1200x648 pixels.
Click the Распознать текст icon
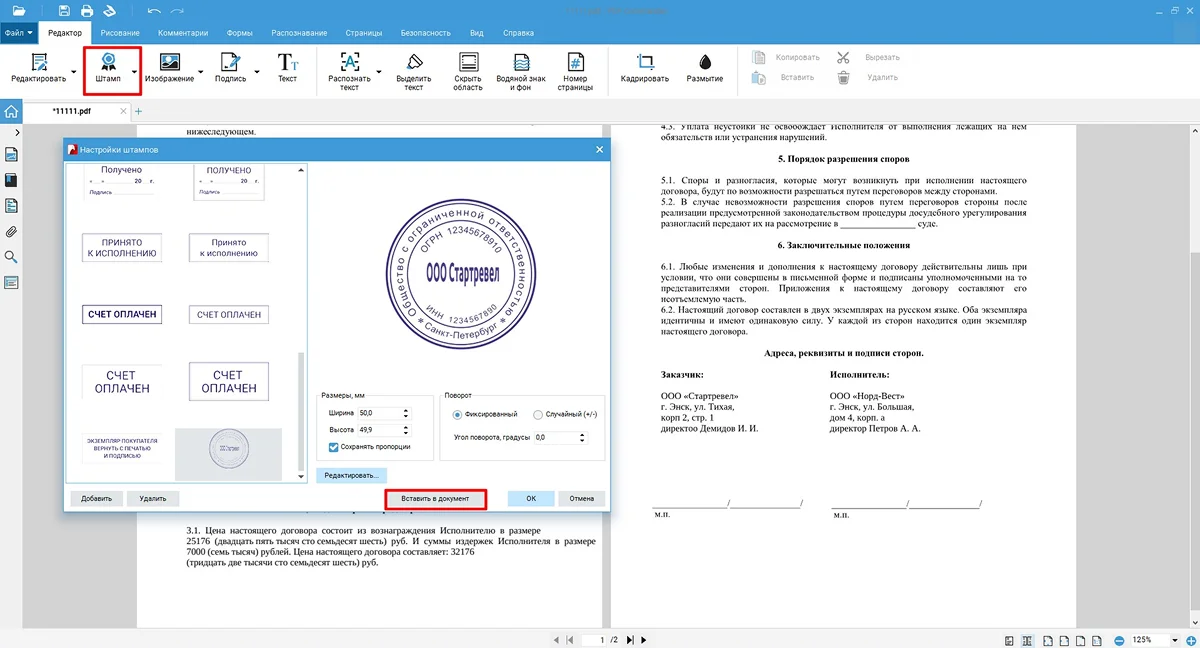pos(349,69)
